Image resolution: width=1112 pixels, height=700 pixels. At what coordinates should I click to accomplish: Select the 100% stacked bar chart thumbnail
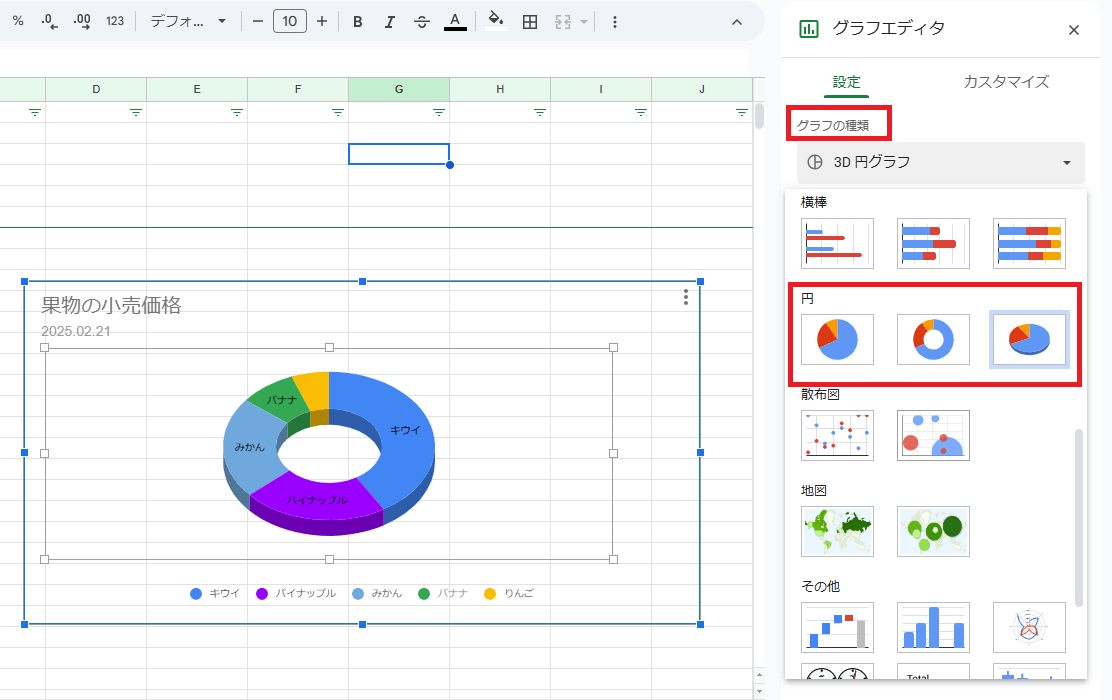(x=1029, y=243)
